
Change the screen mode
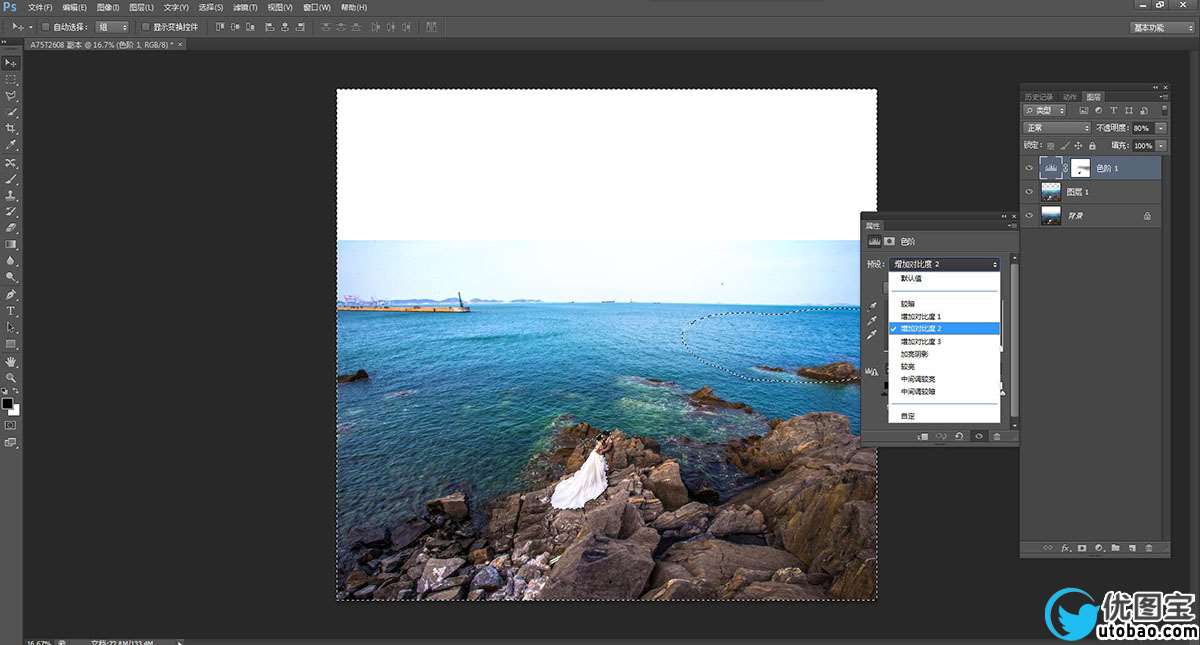11,442
